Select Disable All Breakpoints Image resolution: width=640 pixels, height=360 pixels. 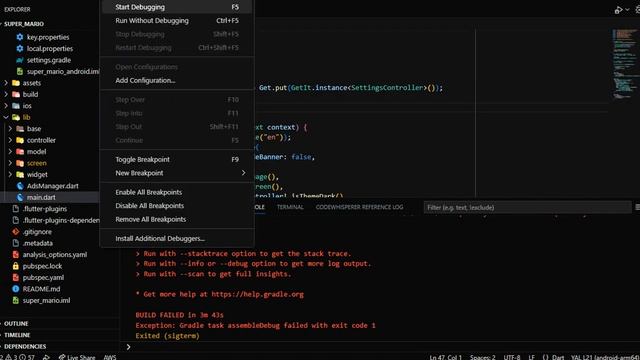click(177, 206)
